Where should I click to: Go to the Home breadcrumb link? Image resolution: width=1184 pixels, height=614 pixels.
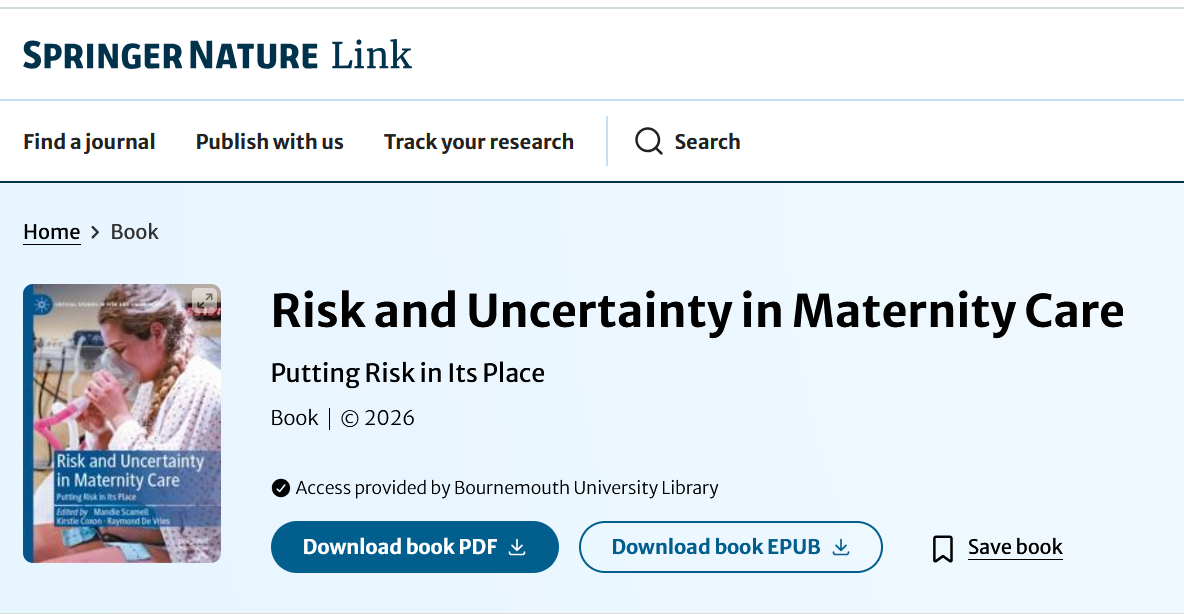(51, 232)
